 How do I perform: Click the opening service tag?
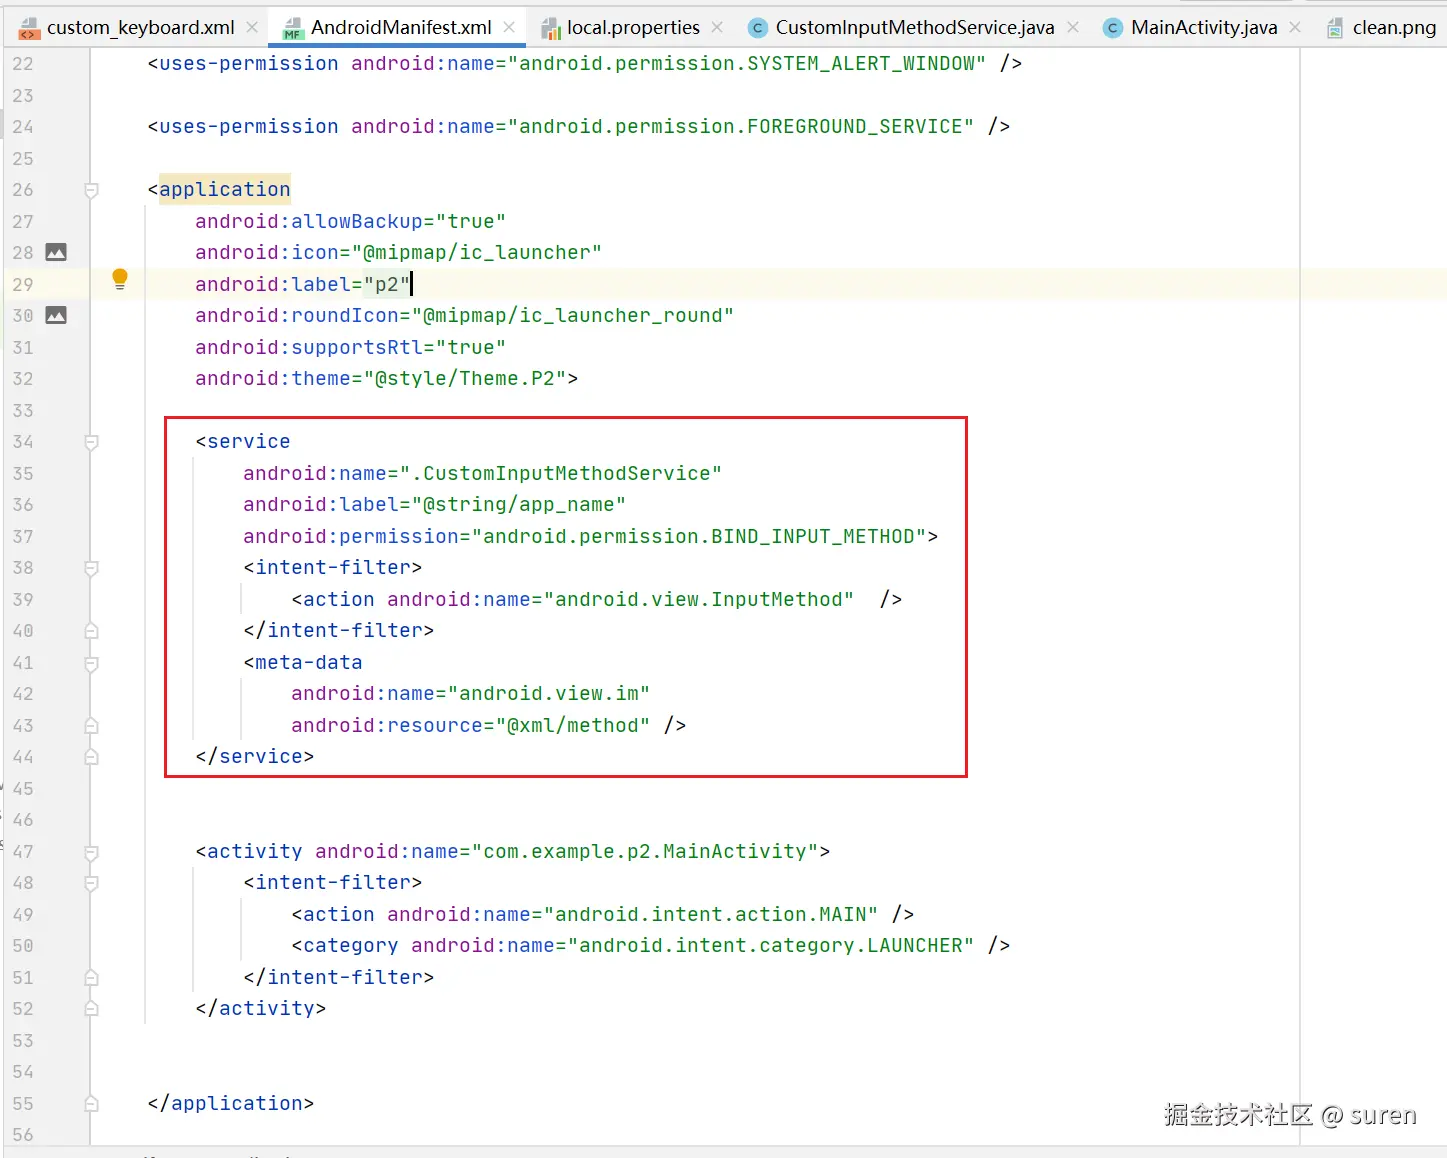click(x=243, y=441)
